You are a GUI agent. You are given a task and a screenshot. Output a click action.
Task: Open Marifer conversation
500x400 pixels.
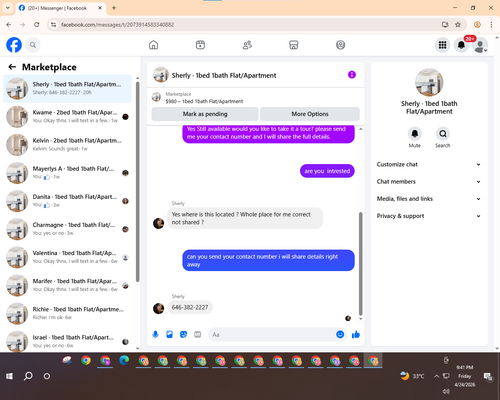point(67,285)
